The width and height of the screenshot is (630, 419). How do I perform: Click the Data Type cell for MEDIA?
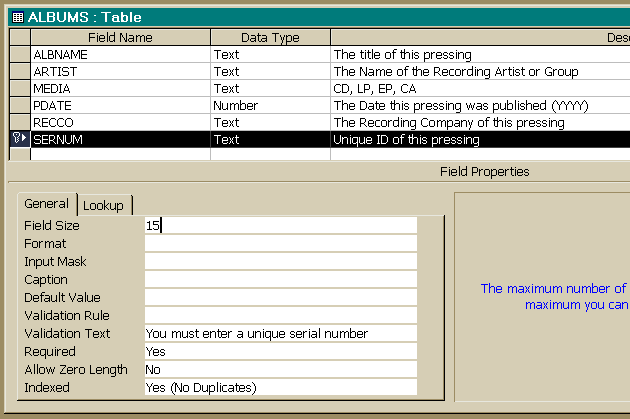[x=270, y=88]
